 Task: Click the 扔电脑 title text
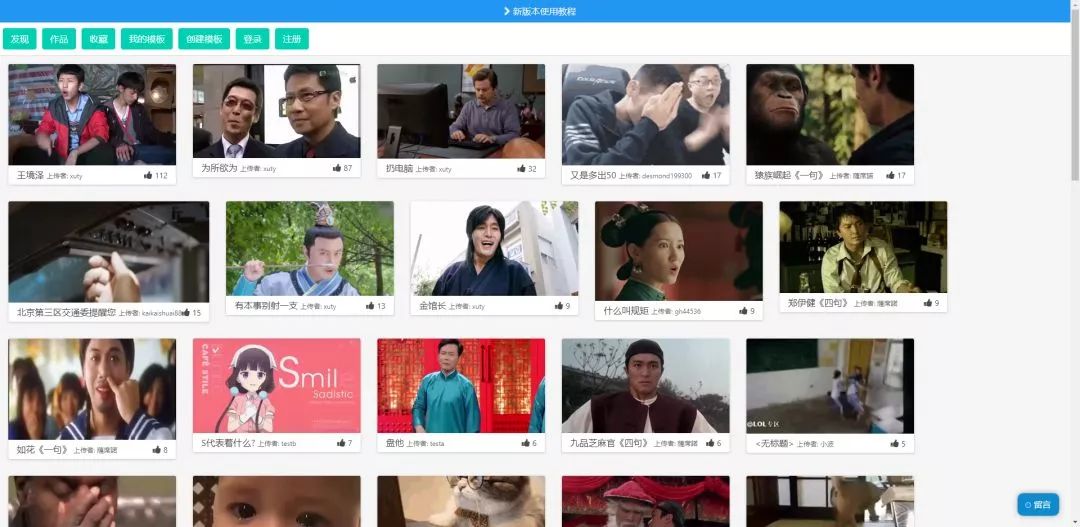[x=399, y=169]
